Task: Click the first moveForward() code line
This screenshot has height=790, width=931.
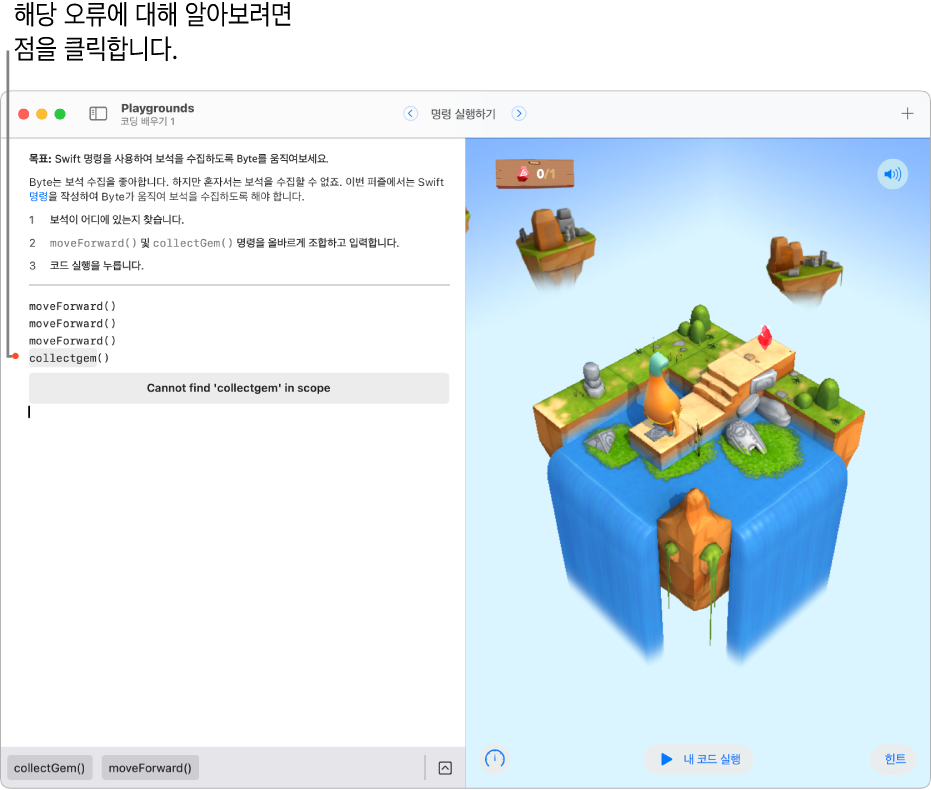Action: (x=72, y=306)
